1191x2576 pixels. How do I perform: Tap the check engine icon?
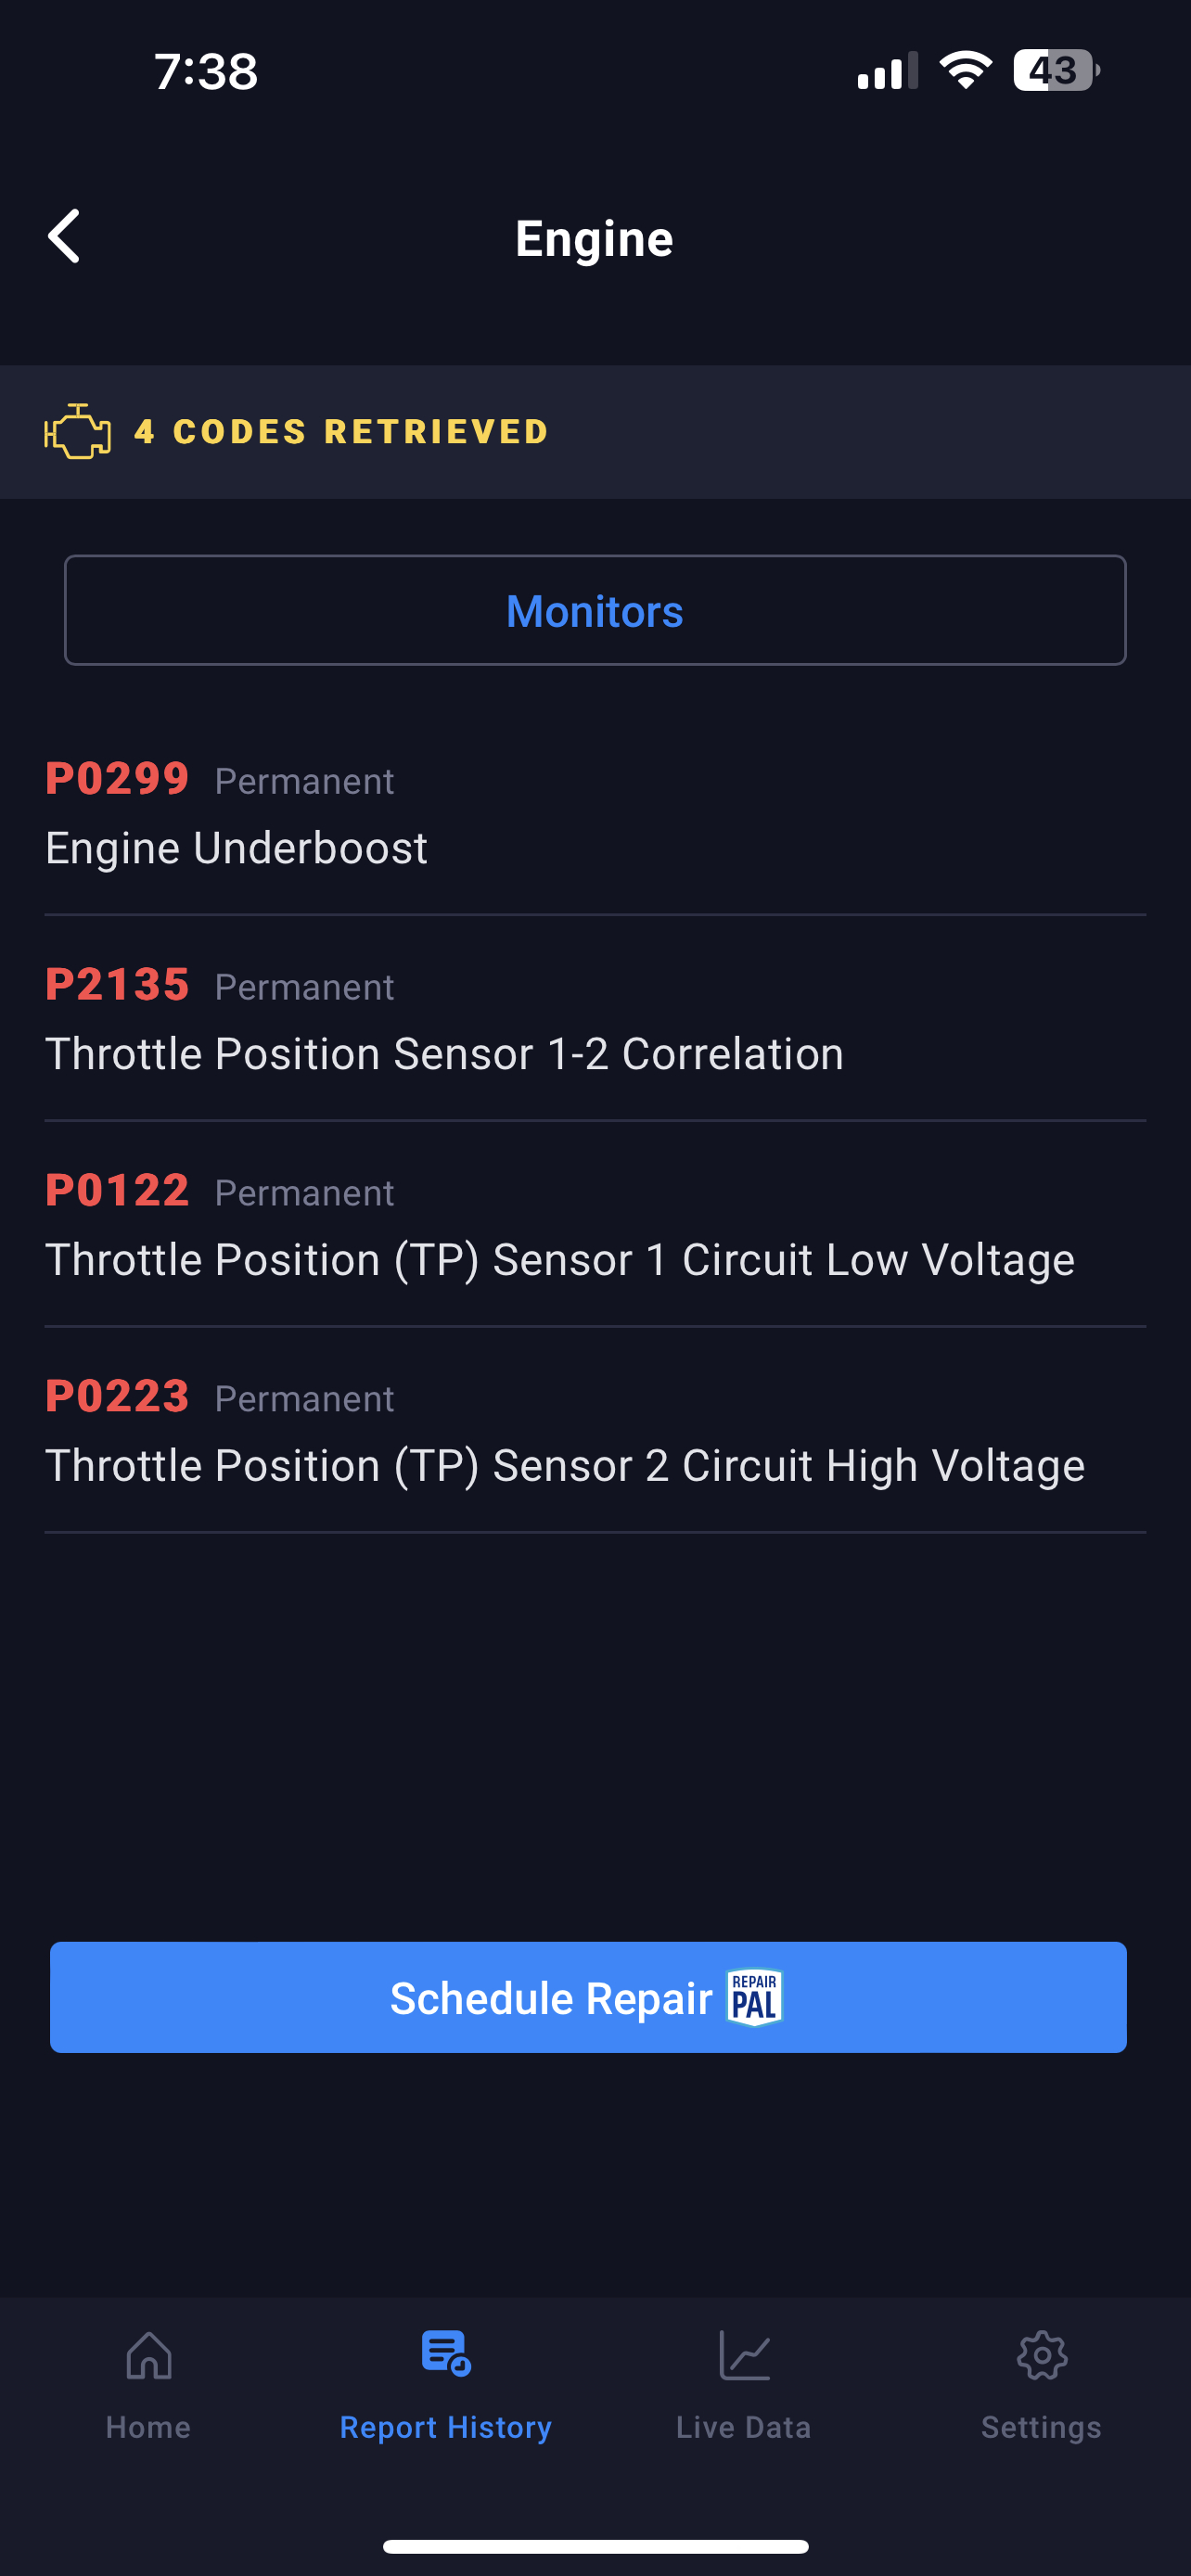click(x=77, y=432)
